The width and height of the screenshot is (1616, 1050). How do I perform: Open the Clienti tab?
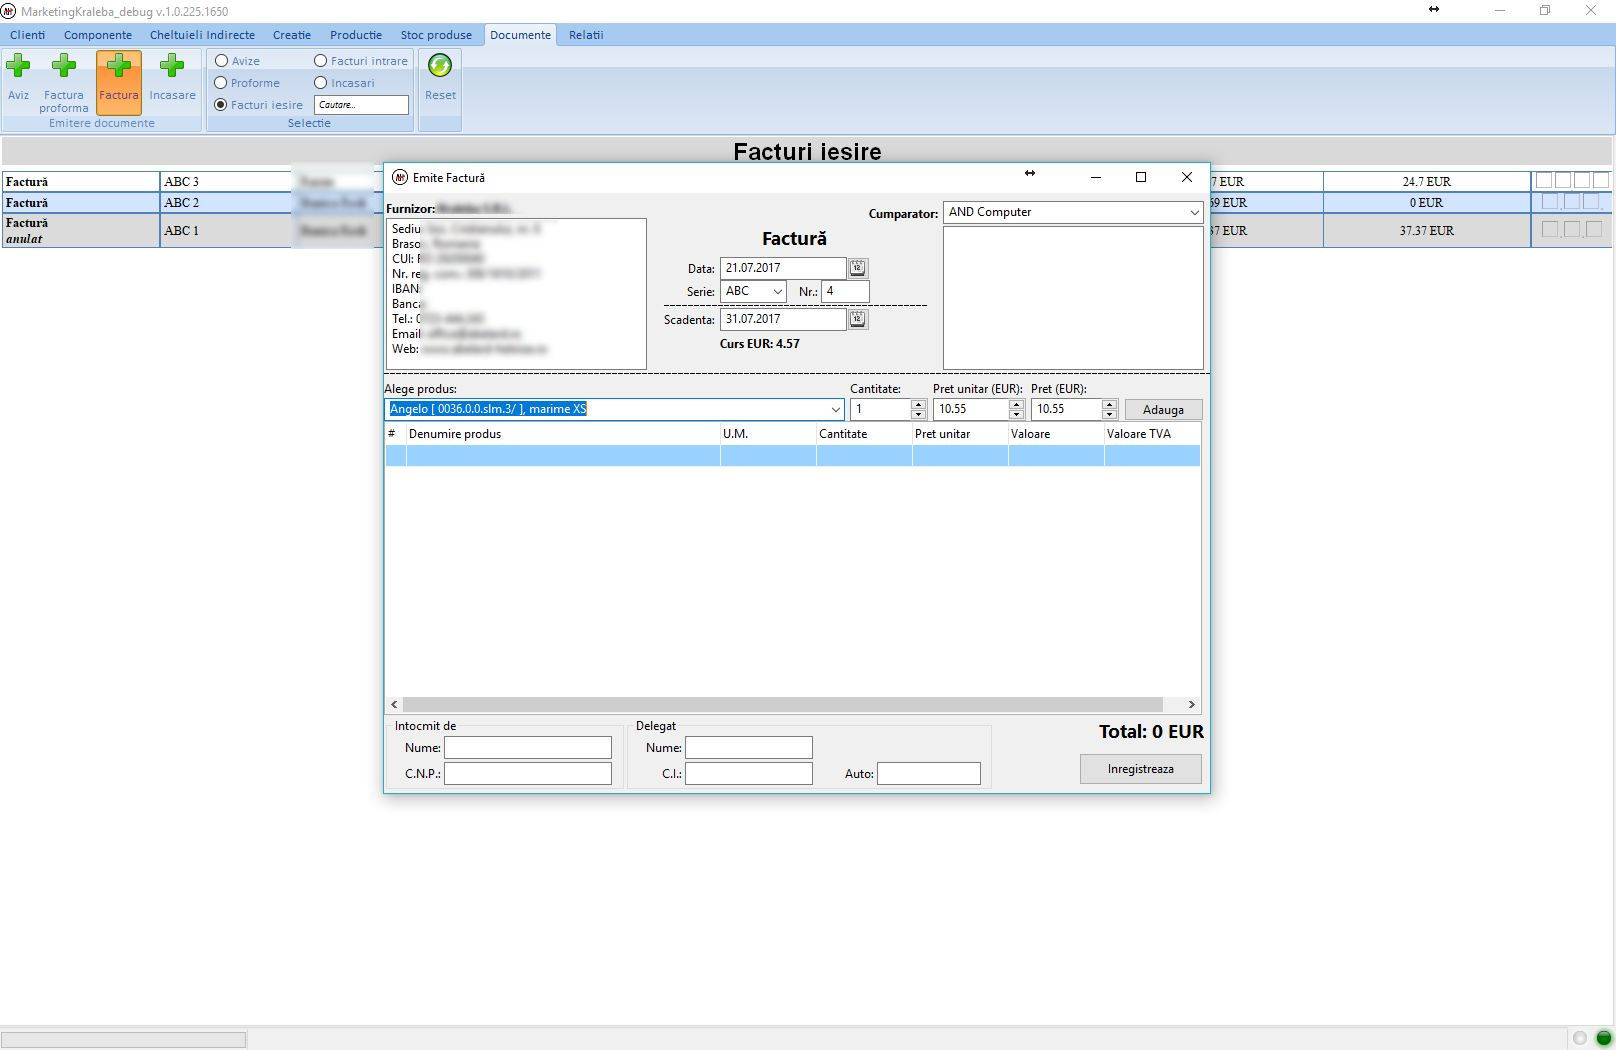click(28, 35)
